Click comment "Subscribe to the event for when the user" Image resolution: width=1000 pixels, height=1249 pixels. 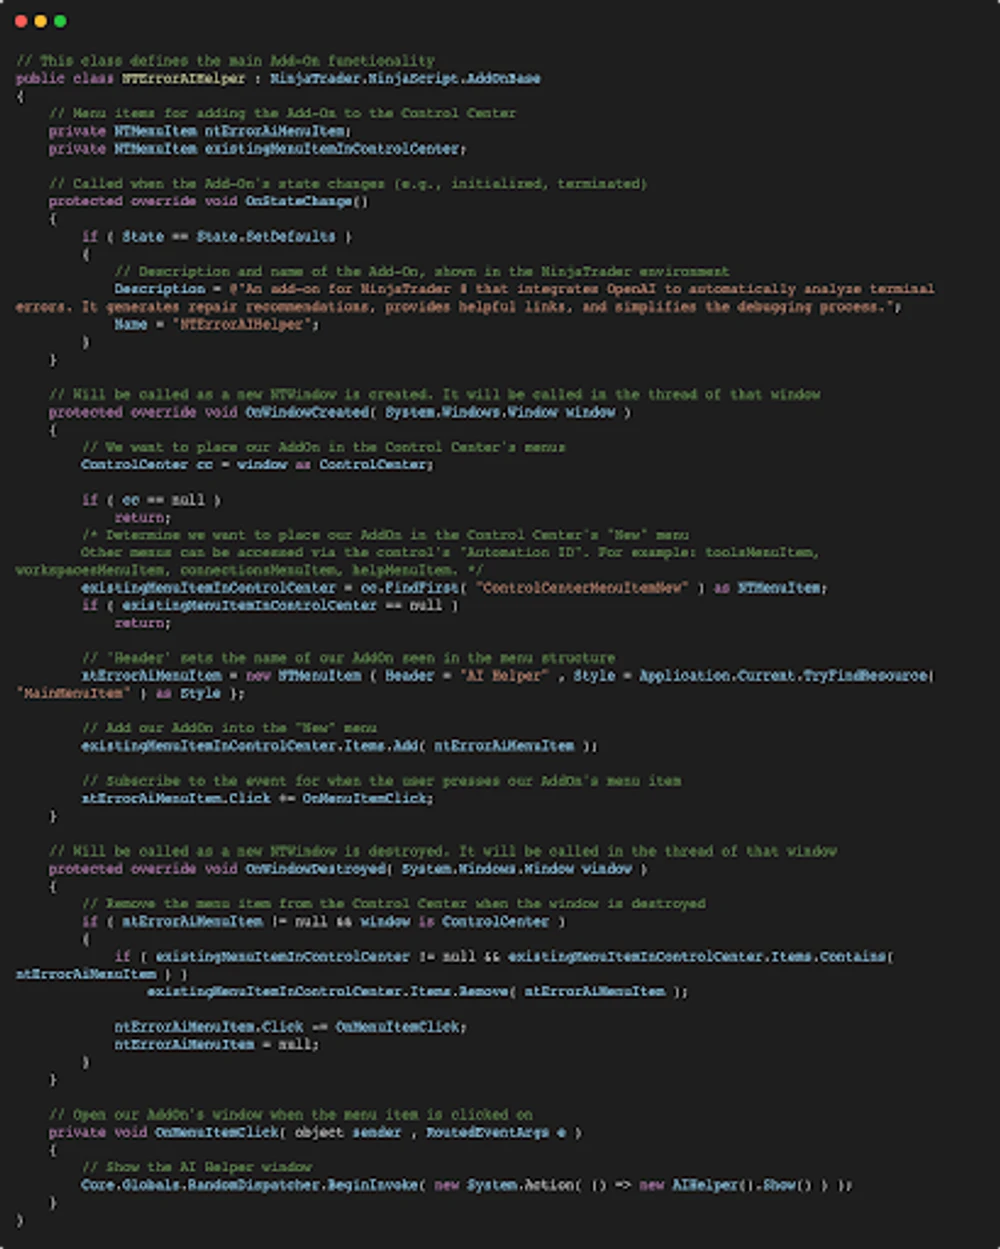point(382,781)
